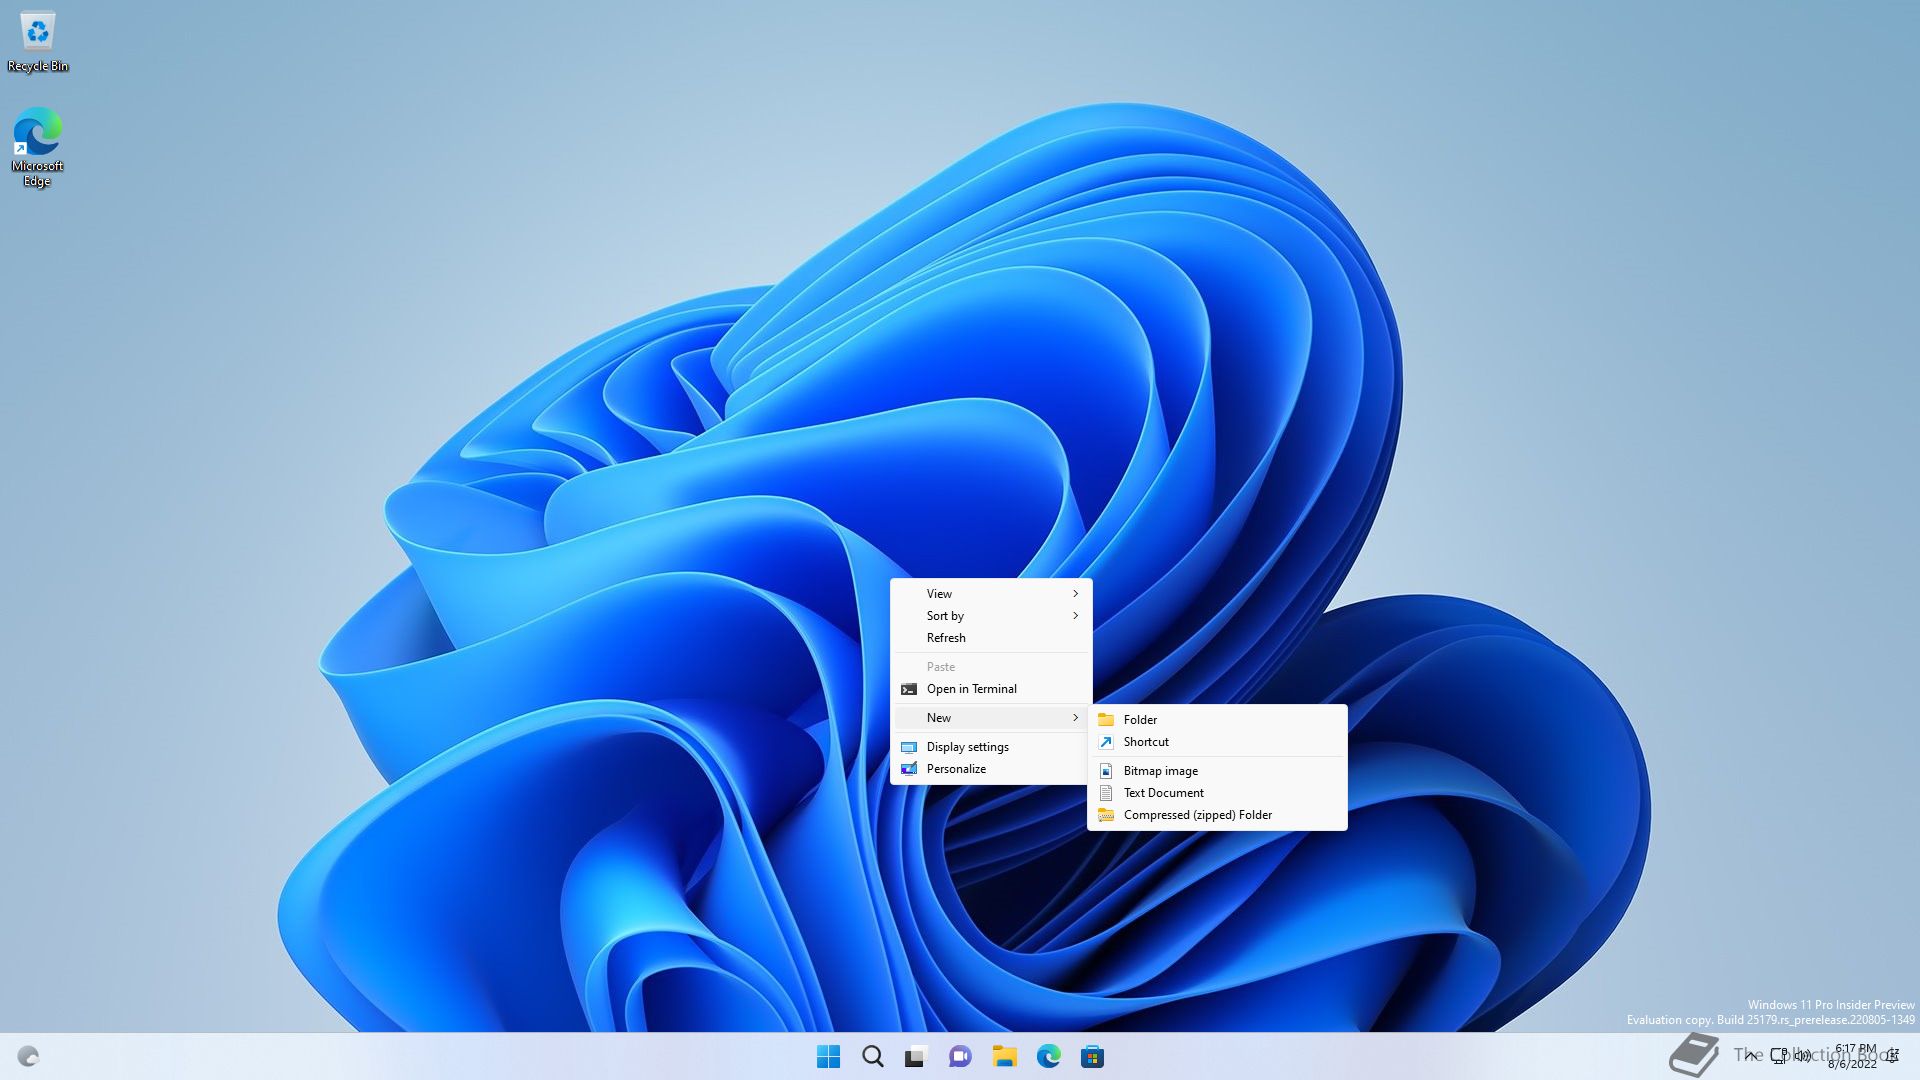Screen dimensions: 1920x1080
Task: Open taskbar Search magnifier
Action: pos(872,1056)
